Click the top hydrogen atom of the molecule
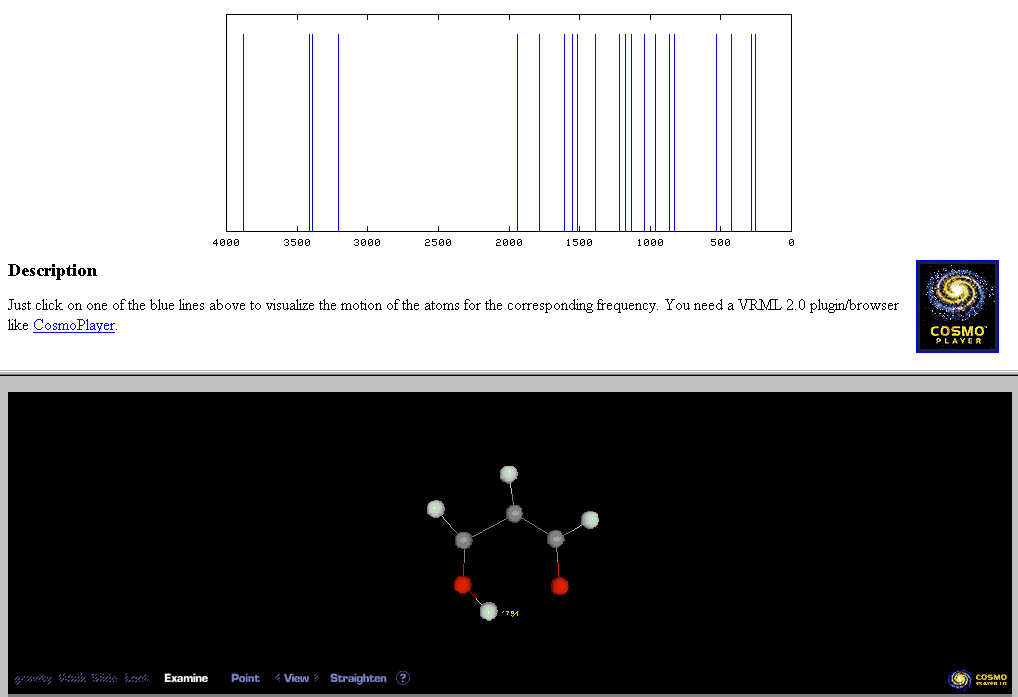Viewport: 1018px width, 697px height. coord(509,474)
